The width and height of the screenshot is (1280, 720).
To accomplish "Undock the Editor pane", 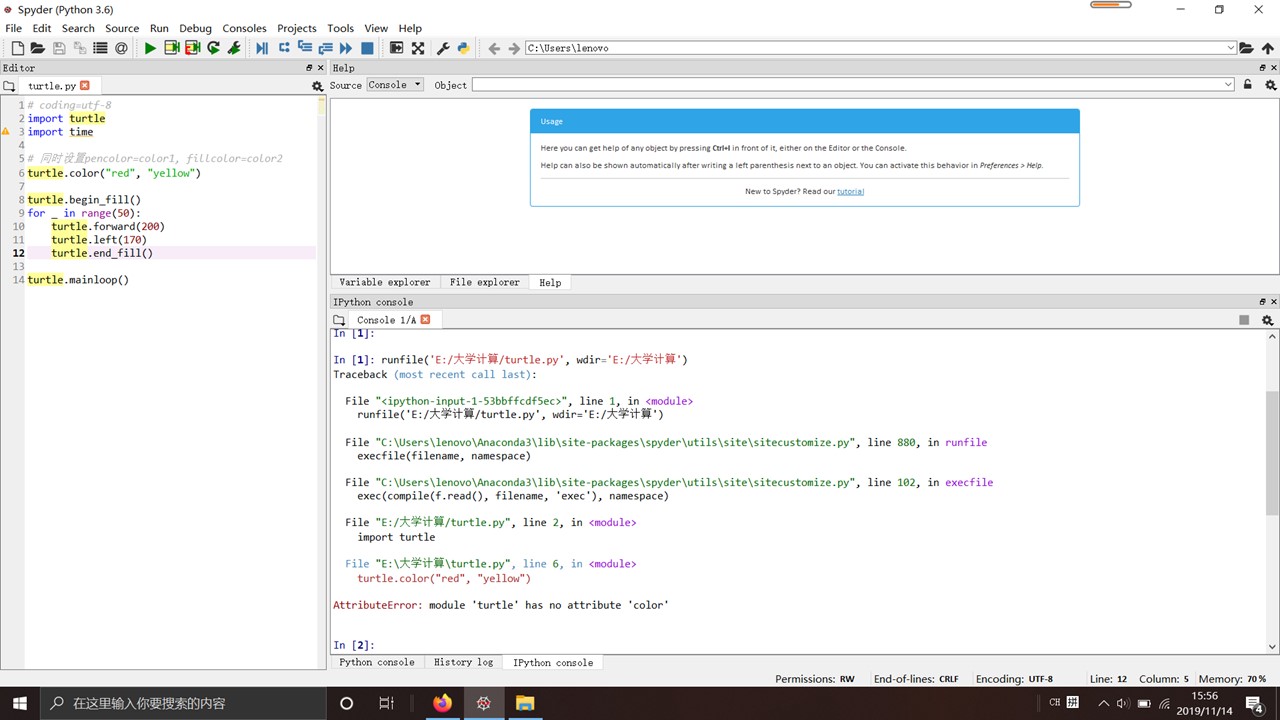I will (309, 68).
